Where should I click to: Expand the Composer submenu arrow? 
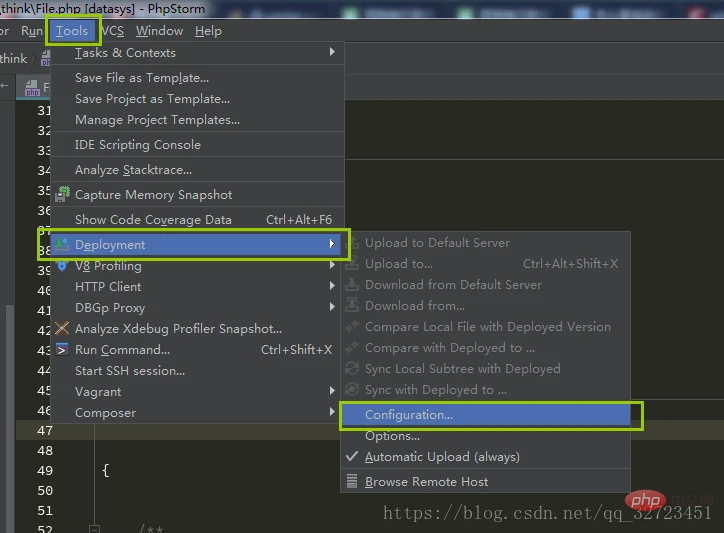point(332,413)
